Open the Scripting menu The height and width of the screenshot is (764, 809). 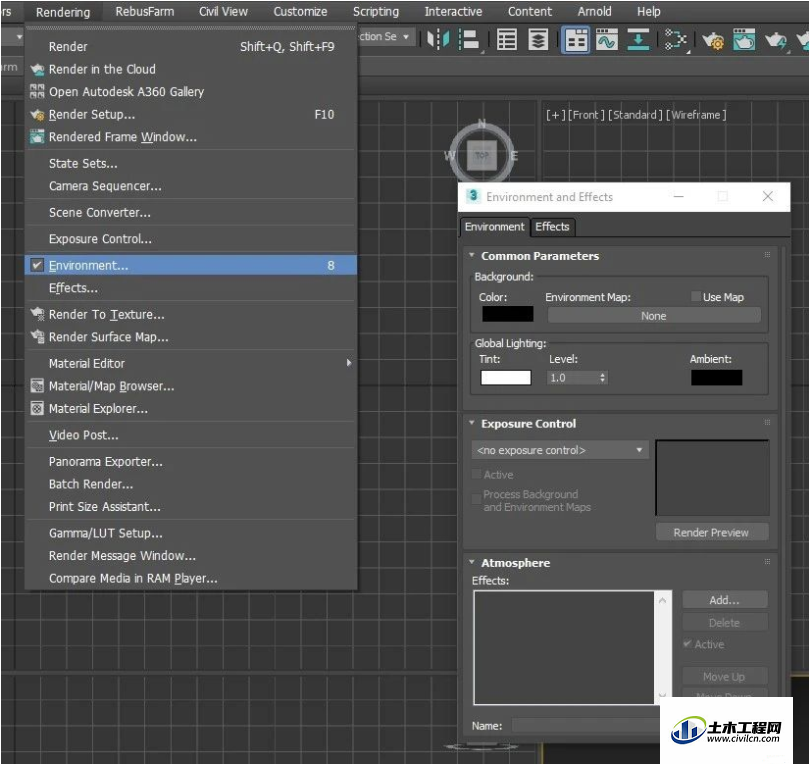tap(376, 11)
